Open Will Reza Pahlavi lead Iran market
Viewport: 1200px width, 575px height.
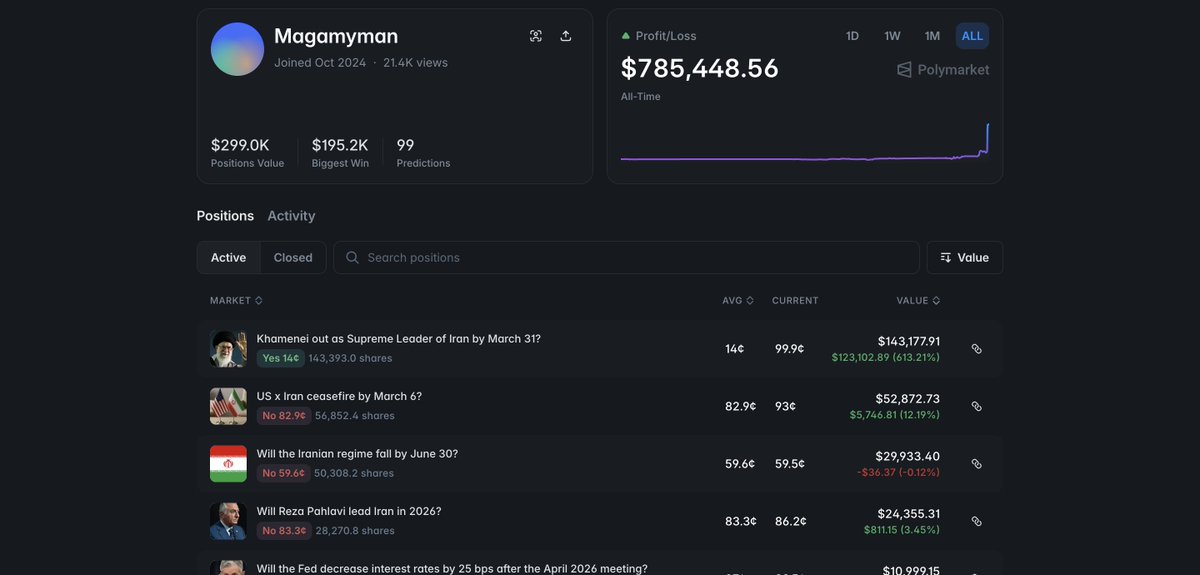pos(349,511)
